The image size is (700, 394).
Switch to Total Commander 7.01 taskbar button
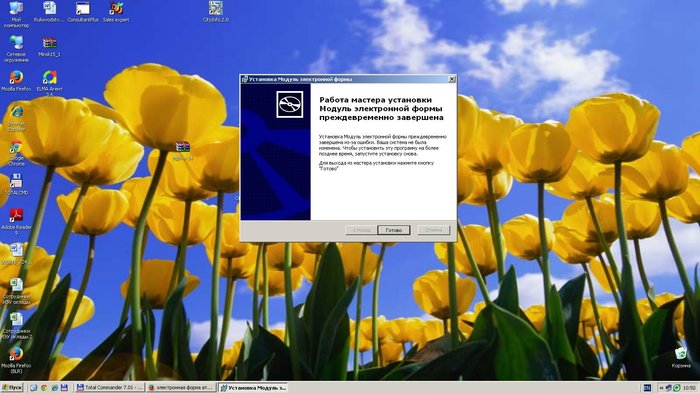pyautogui.click(x=109, y=388)
